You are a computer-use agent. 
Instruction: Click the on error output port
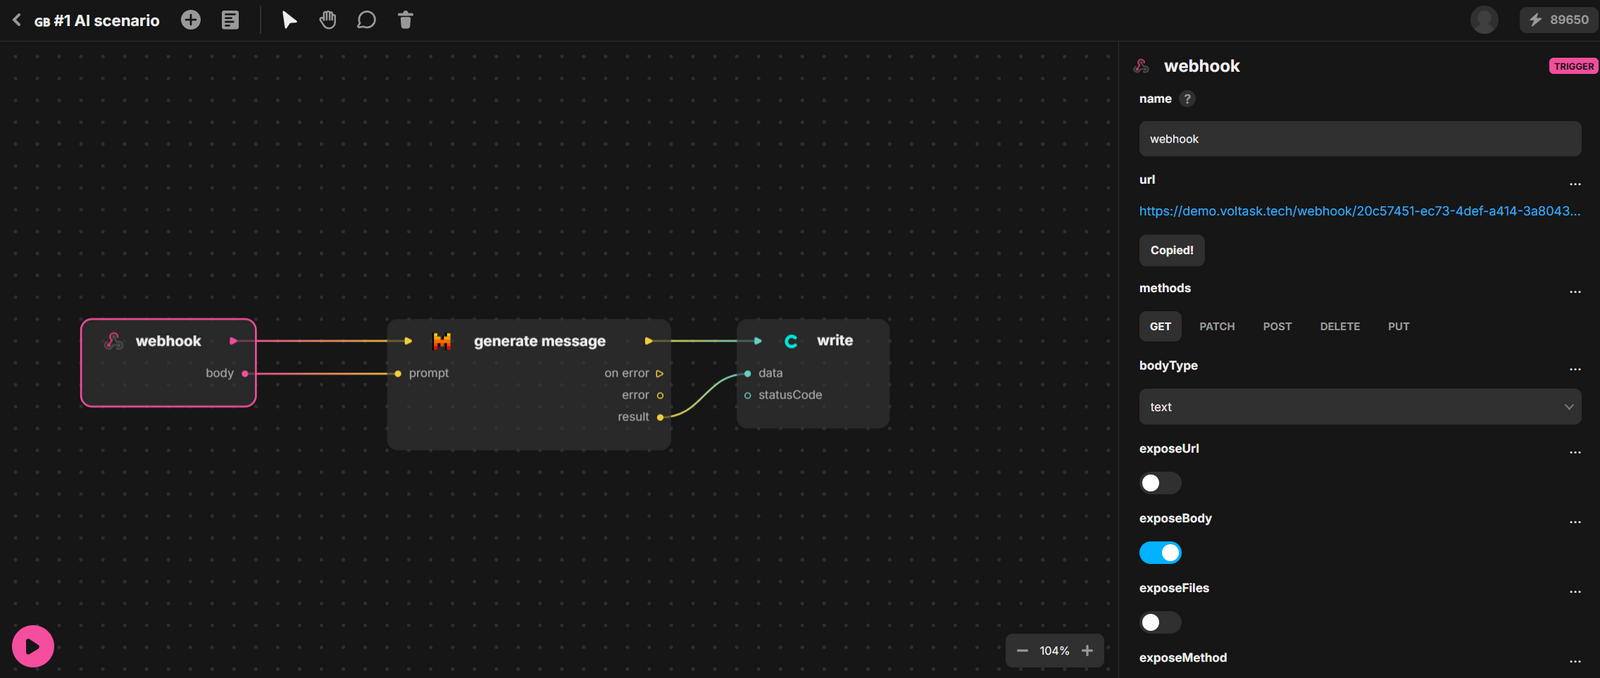tap(660, 373)
